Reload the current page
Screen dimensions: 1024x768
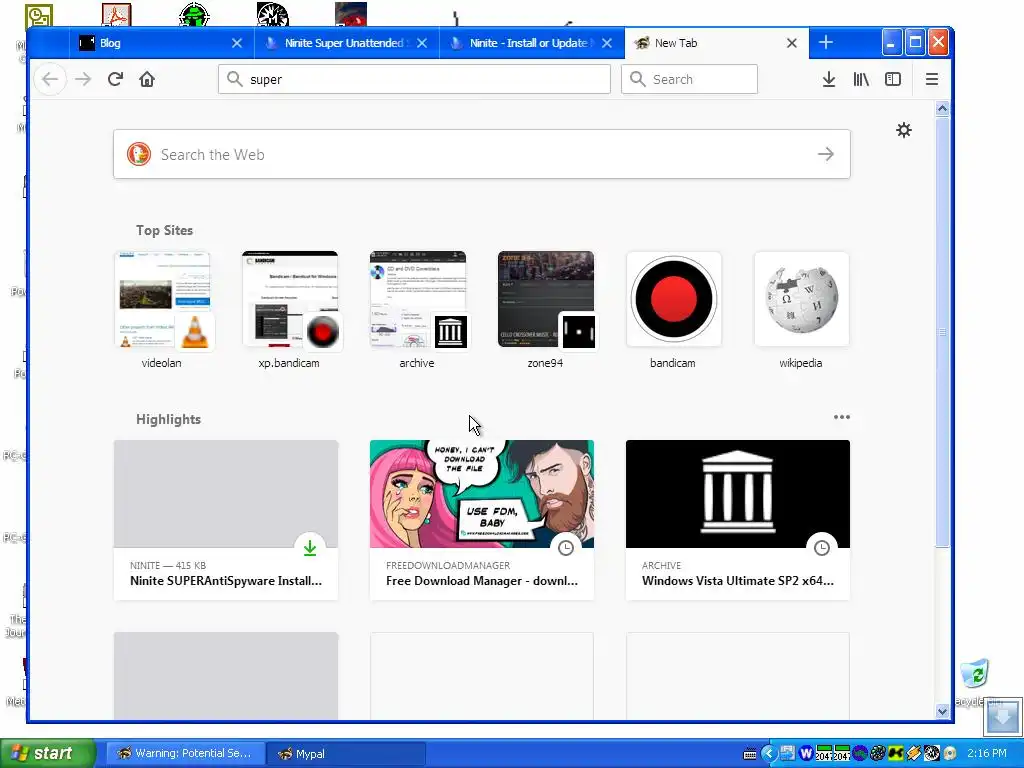(116, 79)
